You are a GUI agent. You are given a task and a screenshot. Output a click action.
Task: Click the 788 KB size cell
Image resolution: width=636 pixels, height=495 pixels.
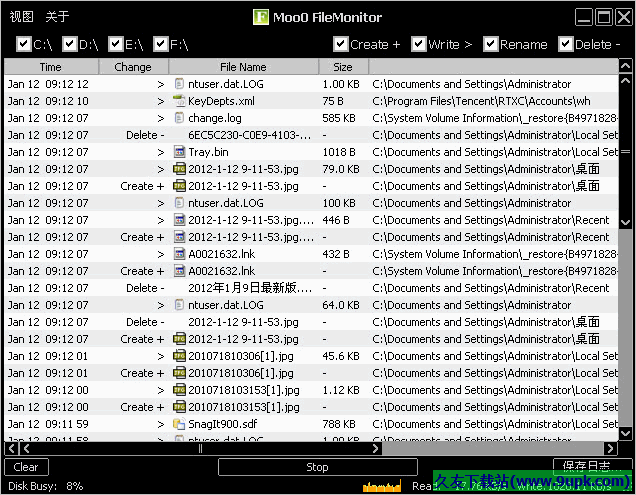339,424
